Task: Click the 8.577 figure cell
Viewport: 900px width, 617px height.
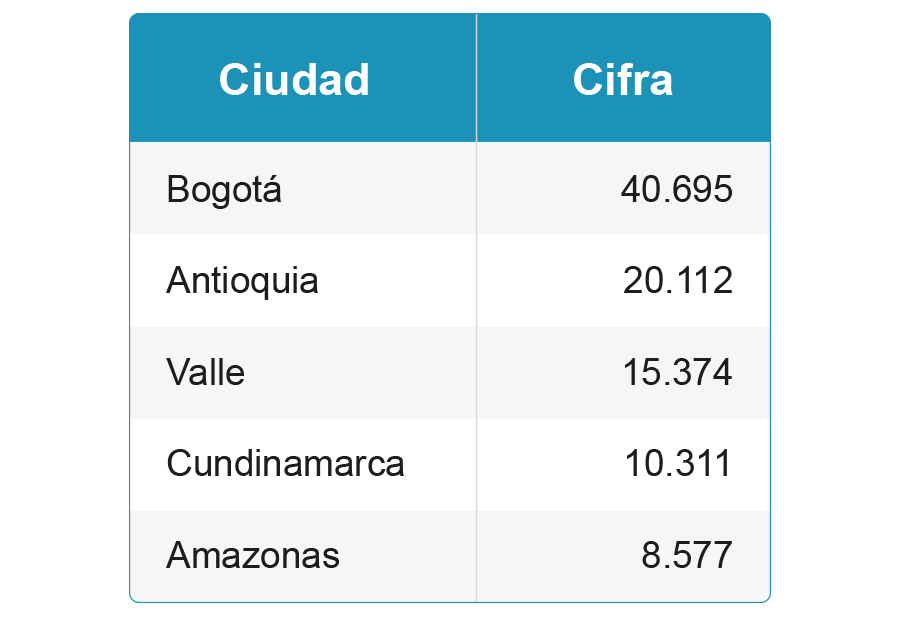Action: tap(686, 556)
